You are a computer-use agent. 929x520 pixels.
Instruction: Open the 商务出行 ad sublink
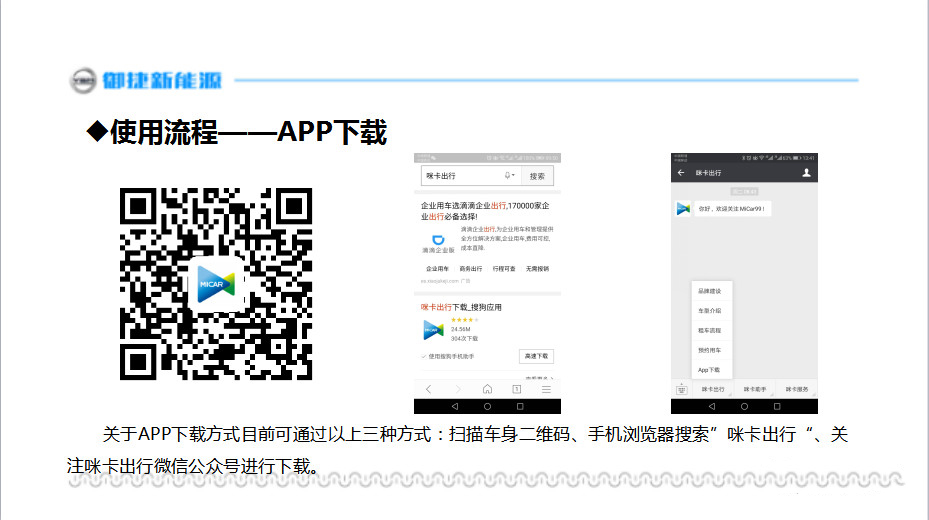[x=471, y=269]
